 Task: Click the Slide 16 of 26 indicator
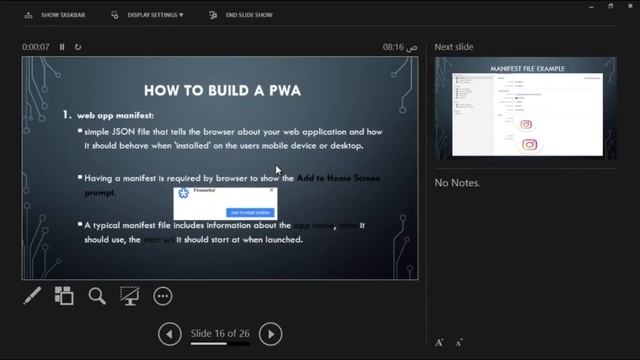220,333
